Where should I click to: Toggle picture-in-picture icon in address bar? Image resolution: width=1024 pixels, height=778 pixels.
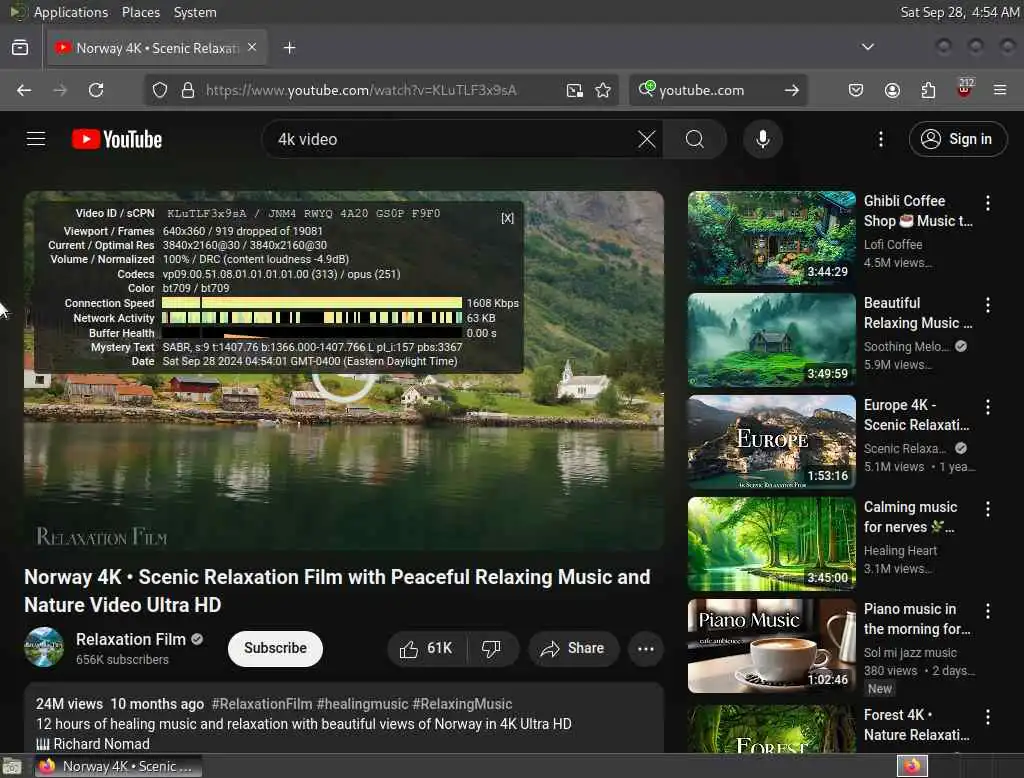click(x=575, y=90)
